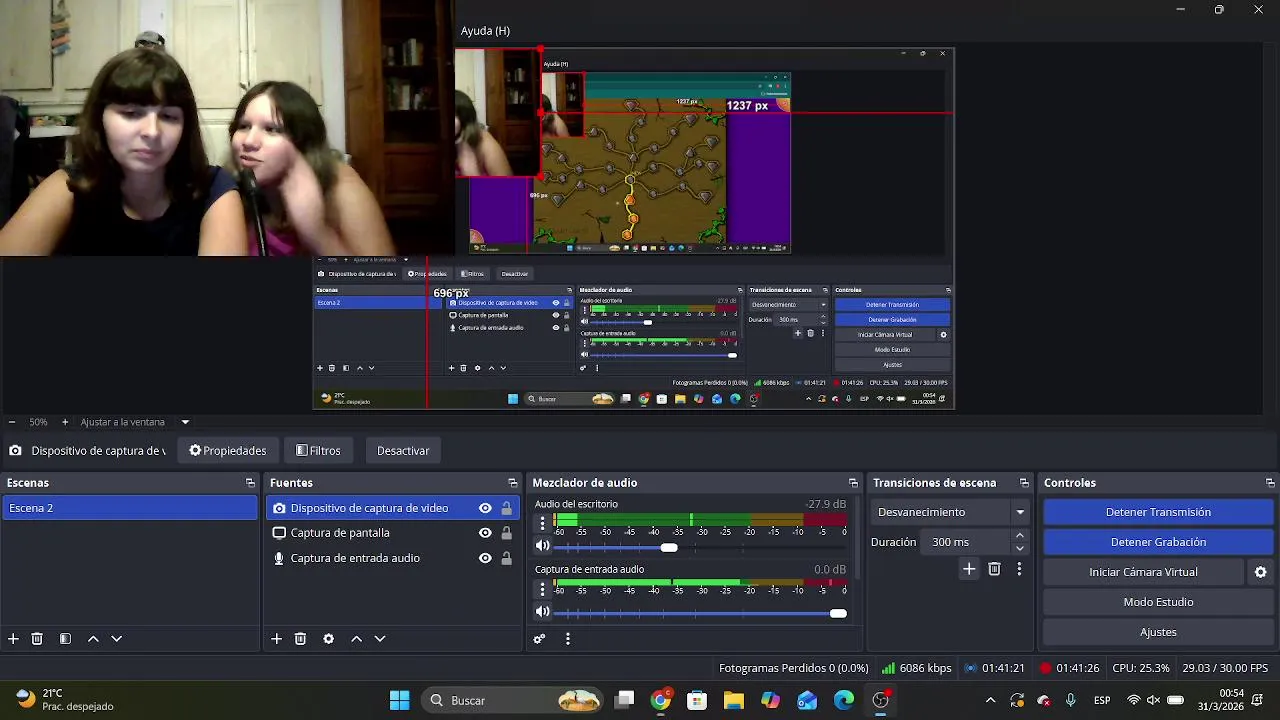Add a scene transition with plus icon

pos(969,569)
